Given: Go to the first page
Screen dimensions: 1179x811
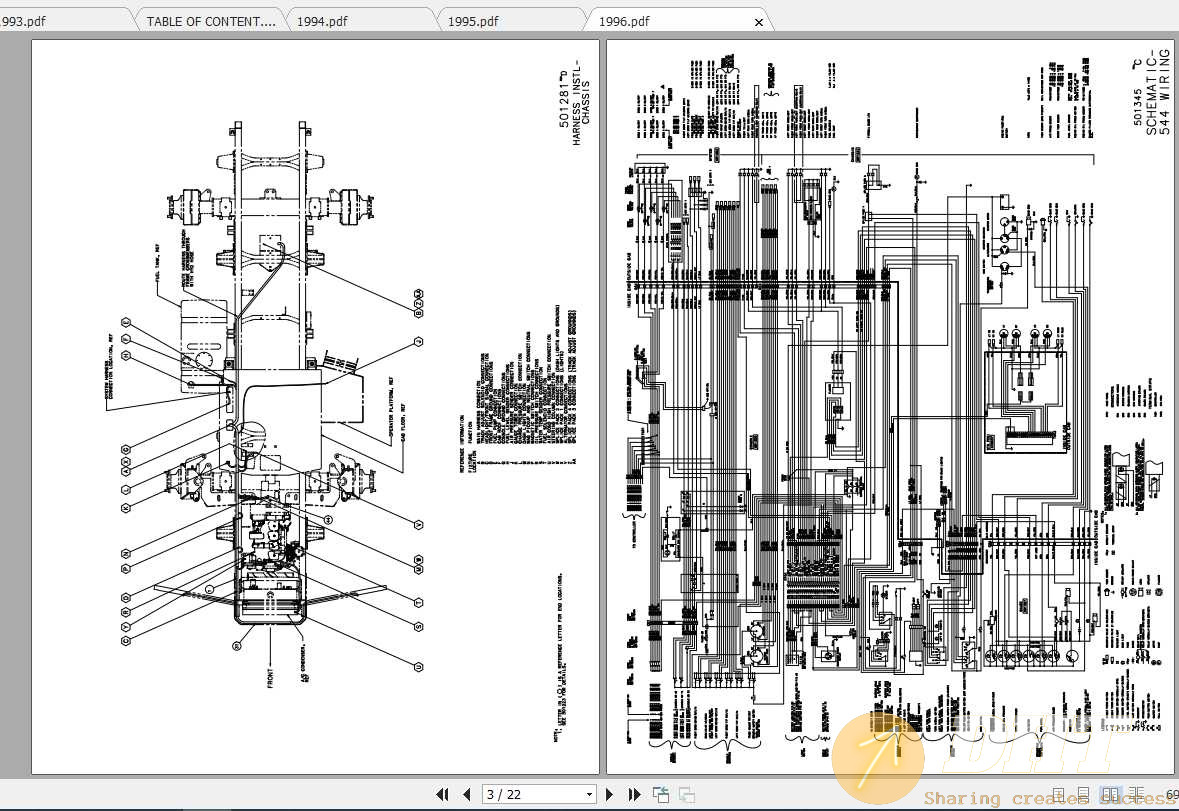Looking at the screenshot, I should coord(442,794).
